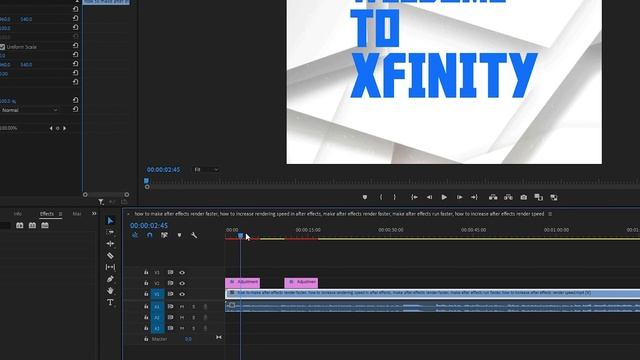Click the Program Monitor timecode 00:00:02:45
The image size is (640, 360).
pyautogui.click(x=163, y=170)
